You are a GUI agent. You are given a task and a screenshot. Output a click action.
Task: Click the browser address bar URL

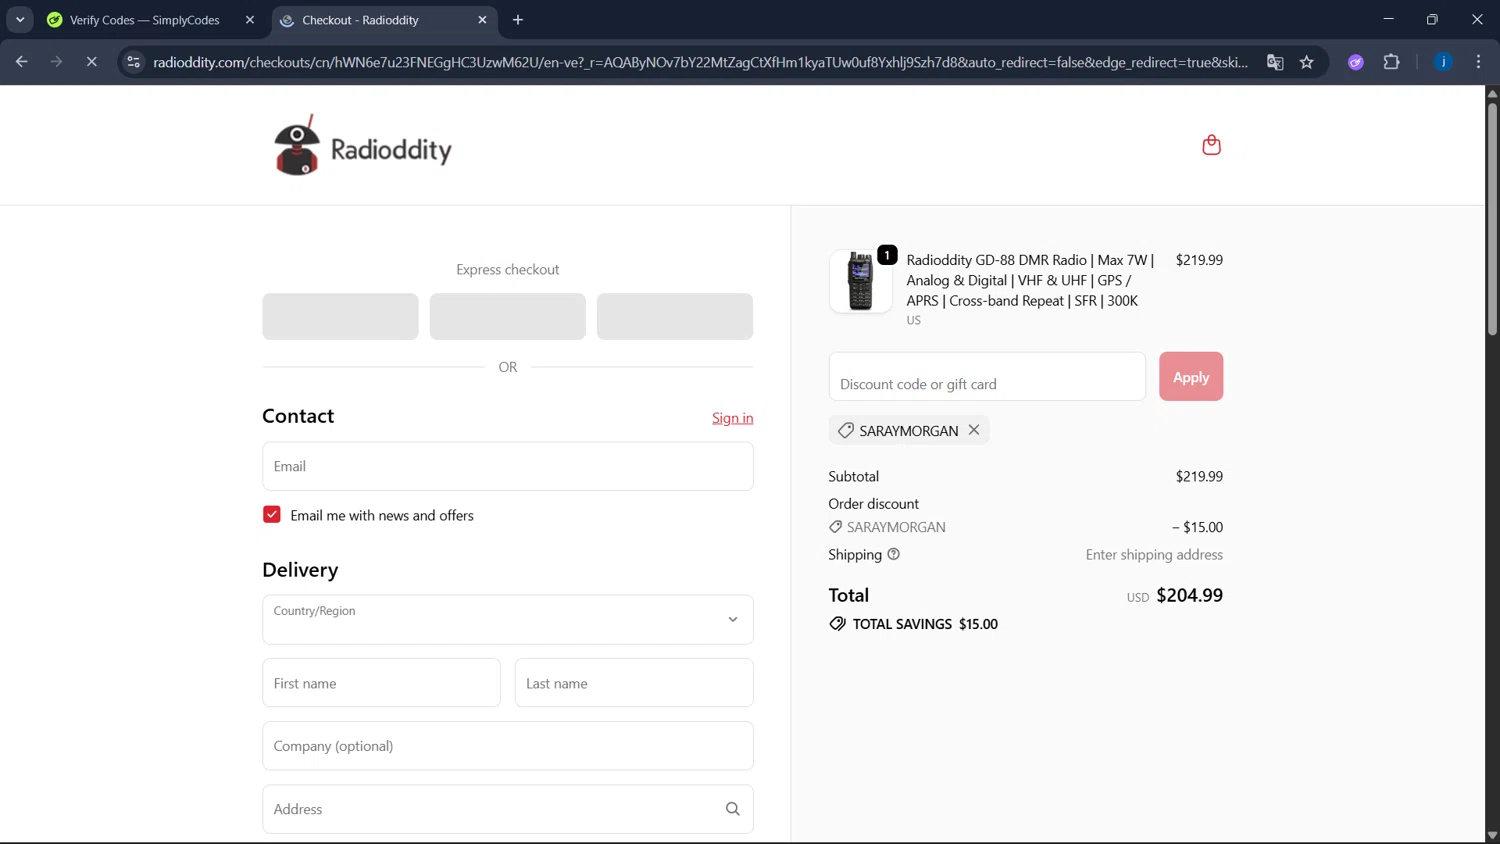tap(700, 62)
